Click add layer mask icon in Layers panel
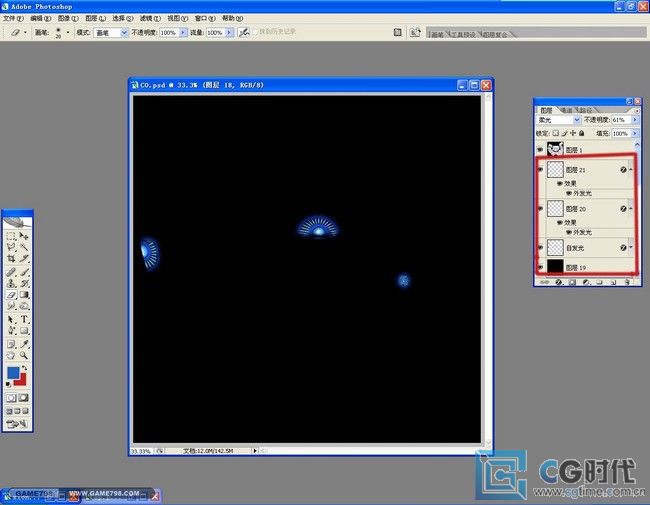650x505 pixels. click(572, 282)
